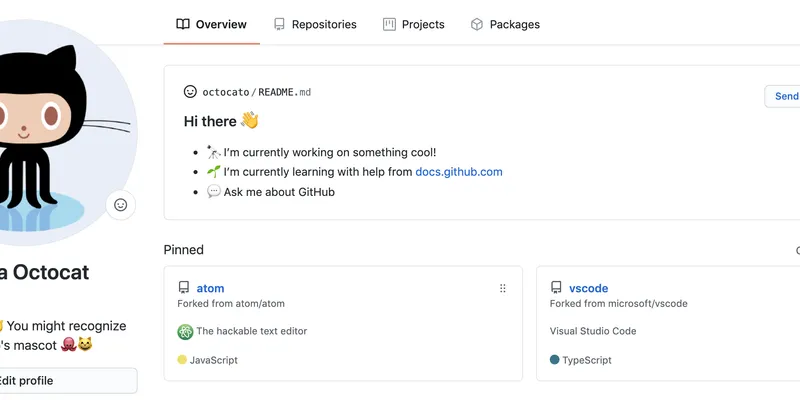This screenshot has height=400, width=800.
Task: Click the yellow JavaScript language dot
Action: coord(182,360)
